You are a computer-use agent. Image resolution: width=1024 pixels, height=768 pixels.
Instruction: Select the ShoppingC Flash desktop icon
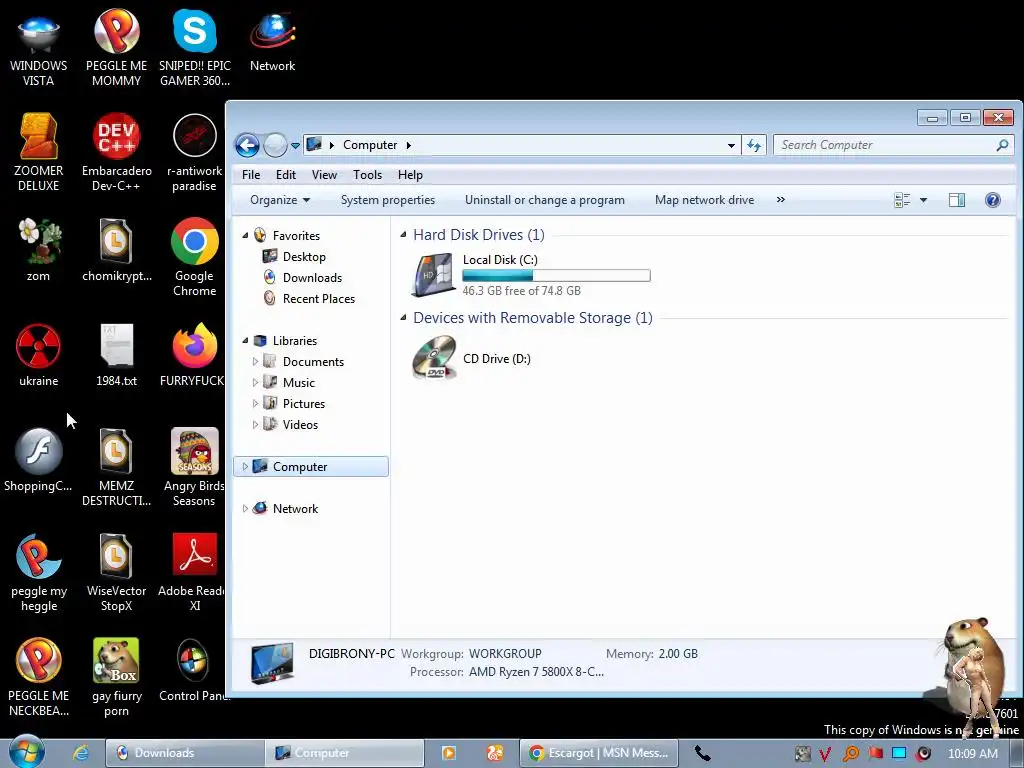(39, 460)
